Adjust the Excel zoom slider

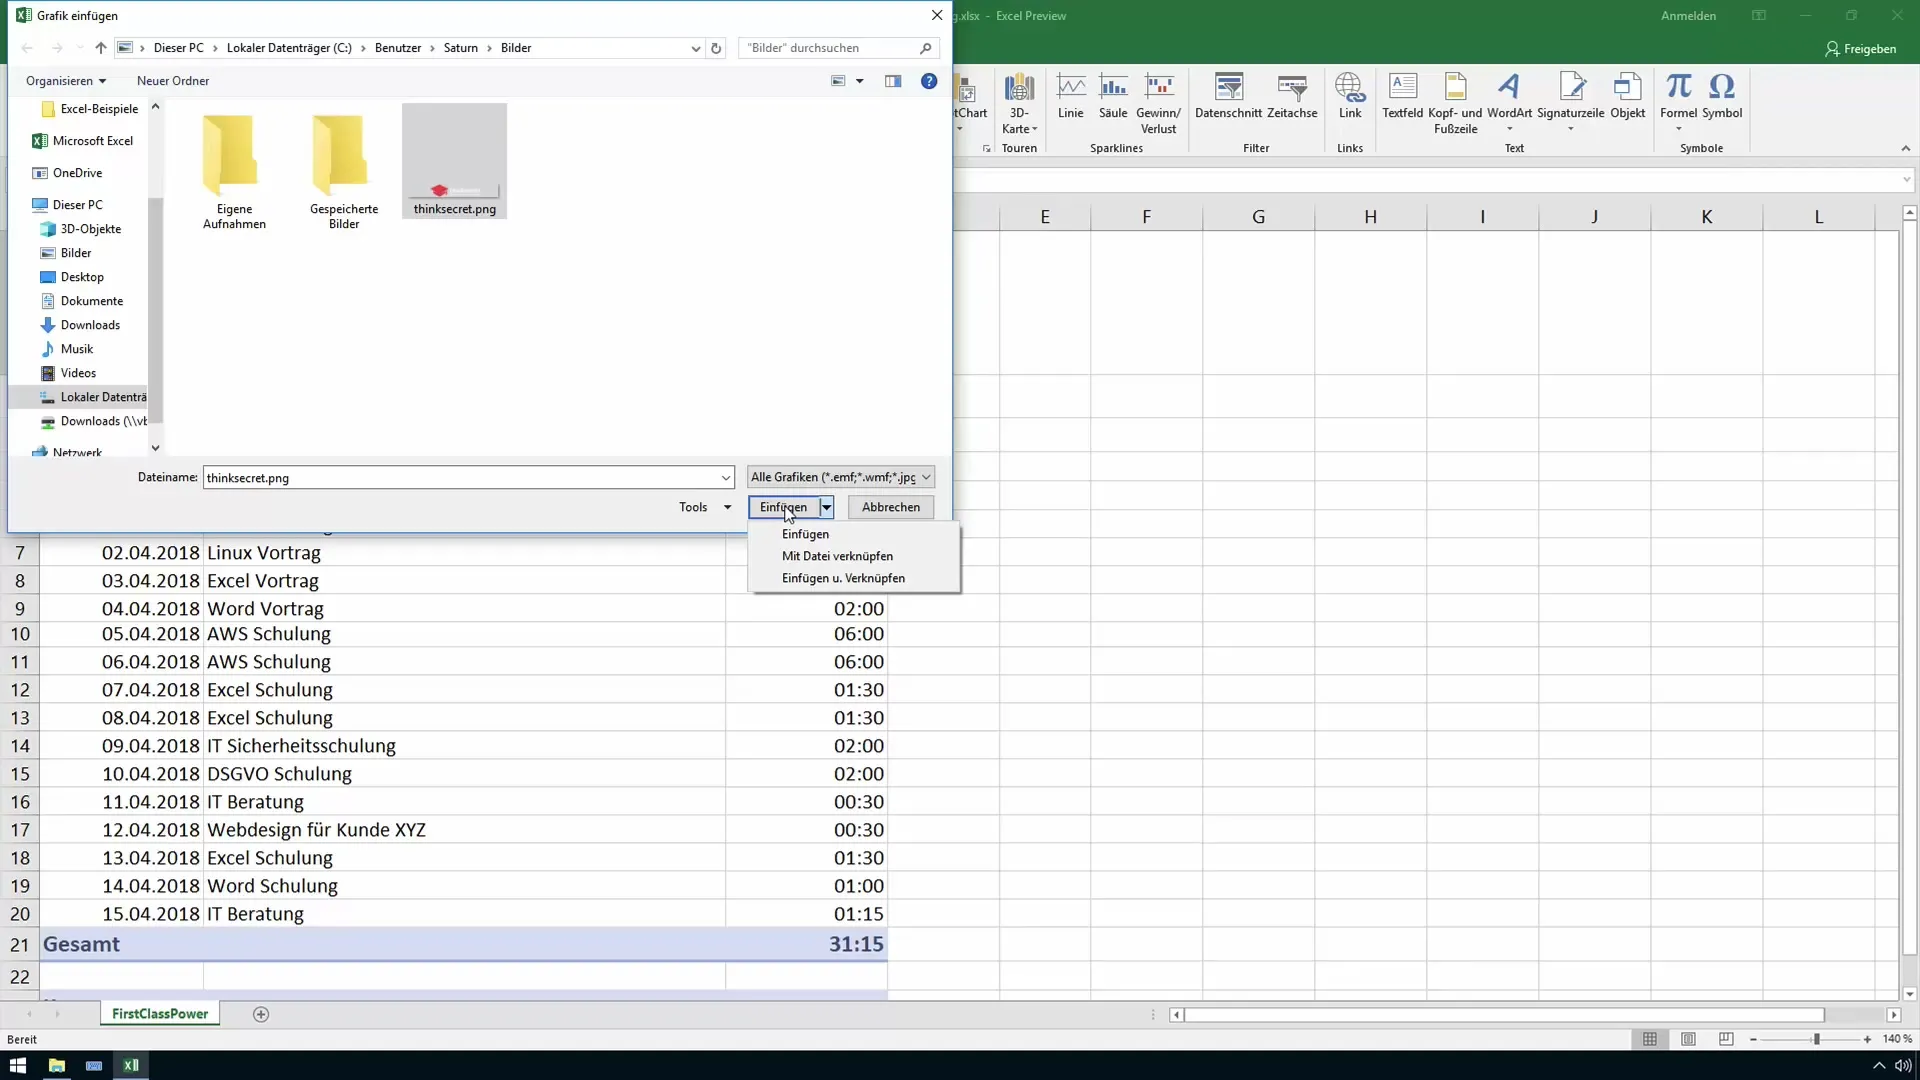point(1816,1040)
